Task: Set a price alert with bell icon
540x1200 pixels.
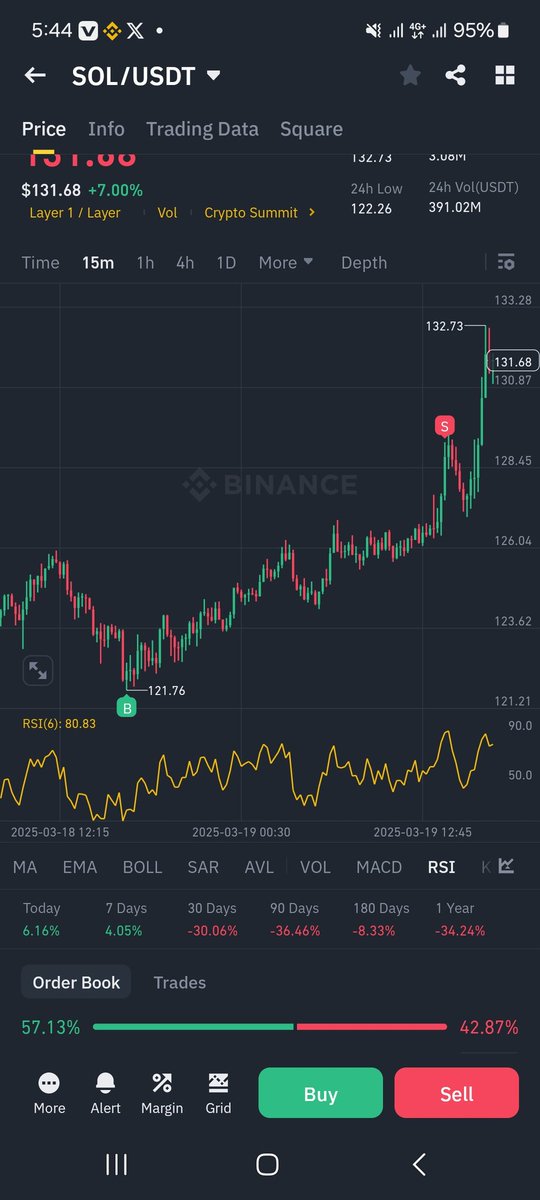Action: (105, 1092)
